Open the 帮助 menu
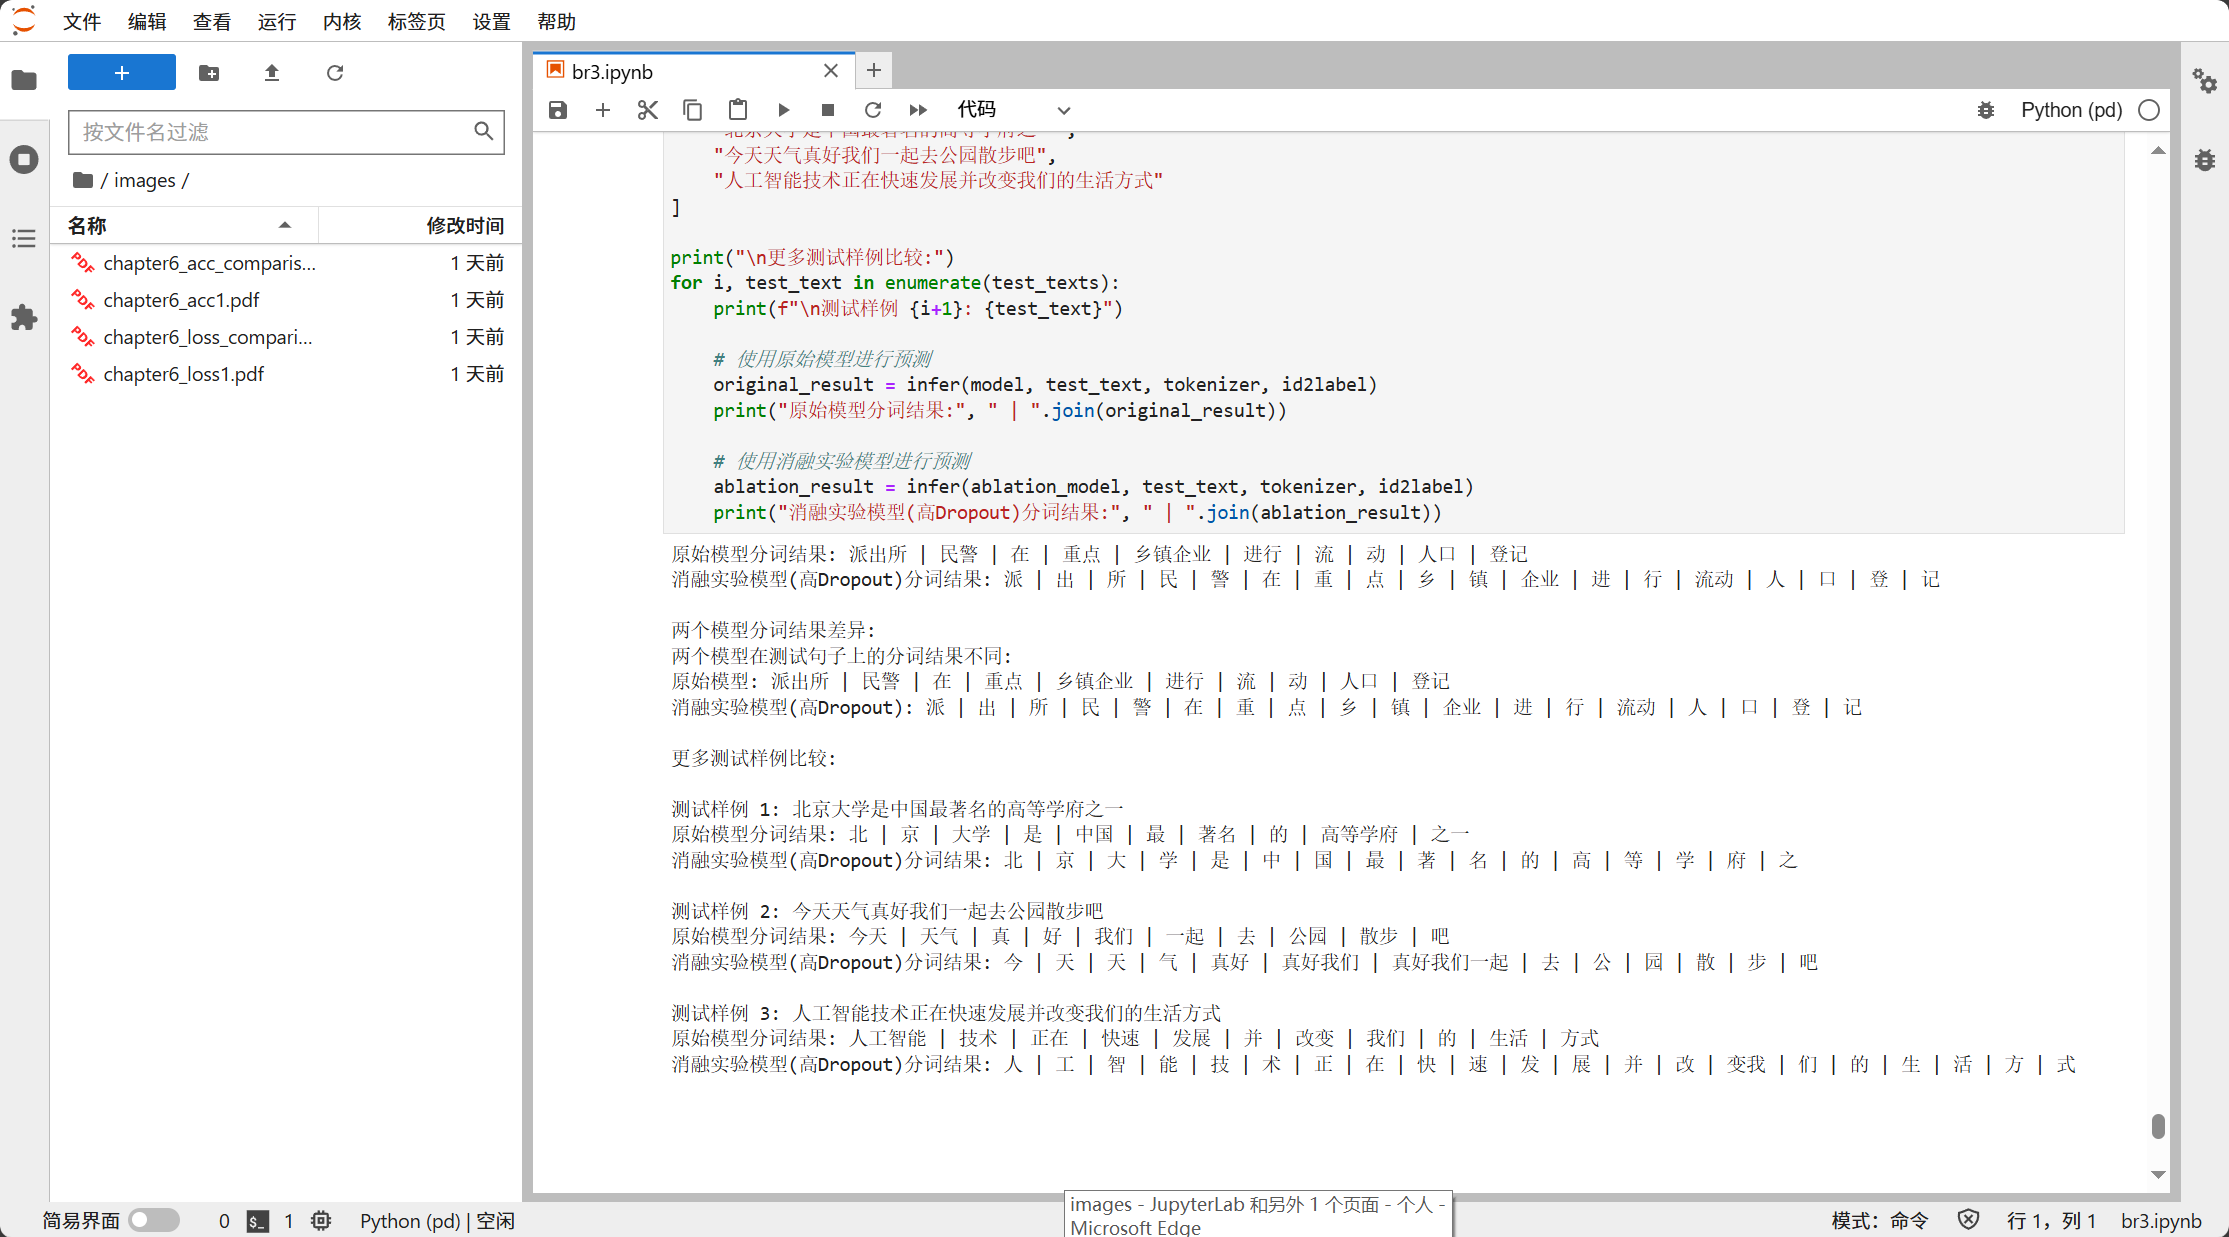Viewport: 2229px width, 1237px height. 557,21
